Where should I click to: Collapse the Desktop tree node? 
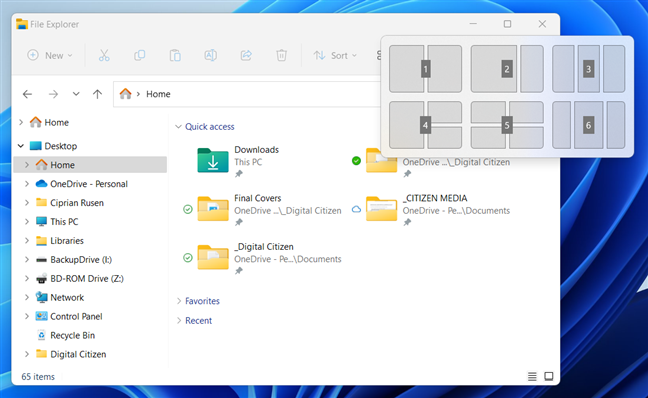pyautogui.click(x=21, y=146)
